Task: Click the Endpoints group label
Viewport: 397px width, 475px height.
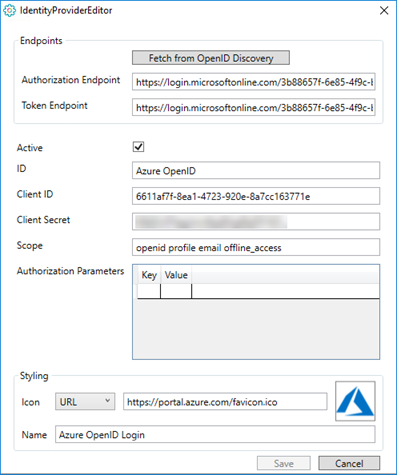Action: 41,41
